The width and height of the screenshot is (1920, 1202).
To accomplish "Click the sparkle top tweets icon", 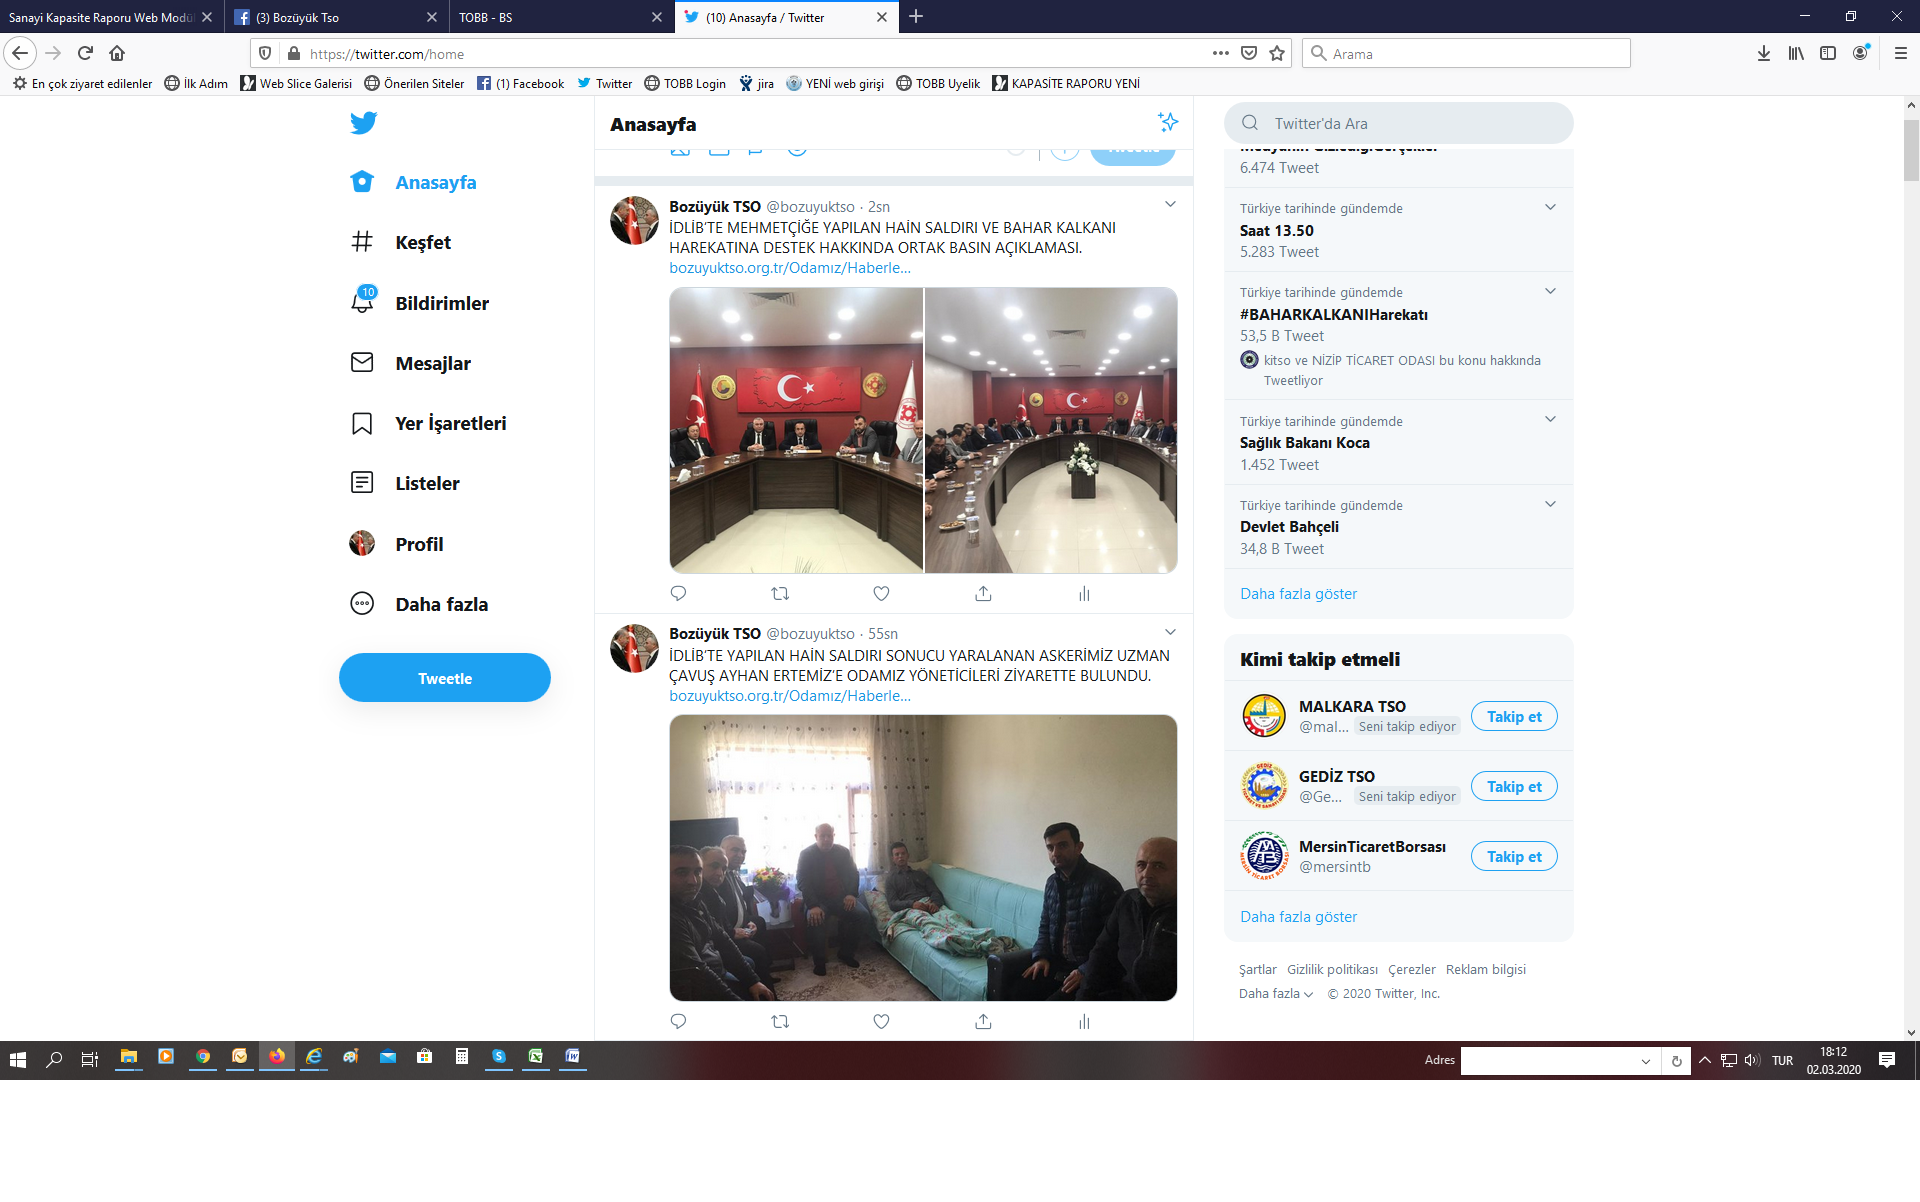I will [1168, 122].
